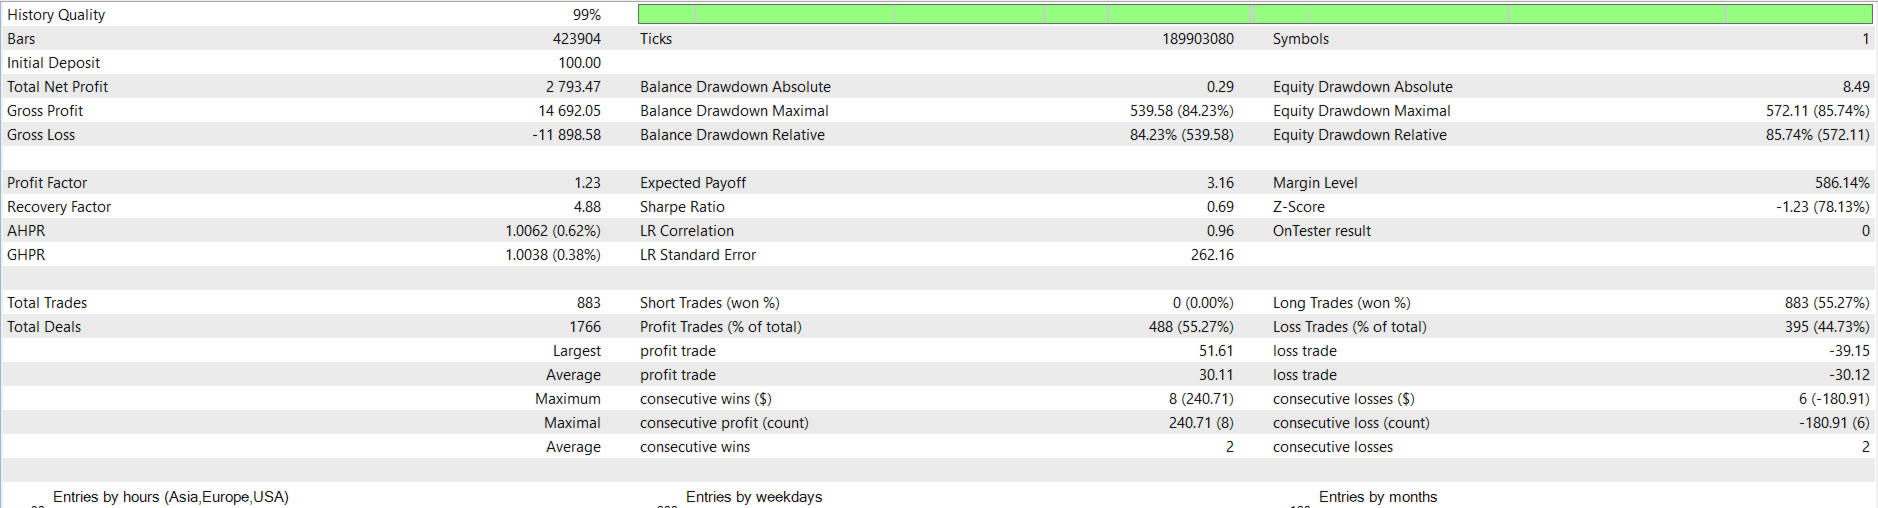Screen dimensions: 1878x508
Task: Click the green History Quality progress bar
Action: click(x=1254, y=14)
